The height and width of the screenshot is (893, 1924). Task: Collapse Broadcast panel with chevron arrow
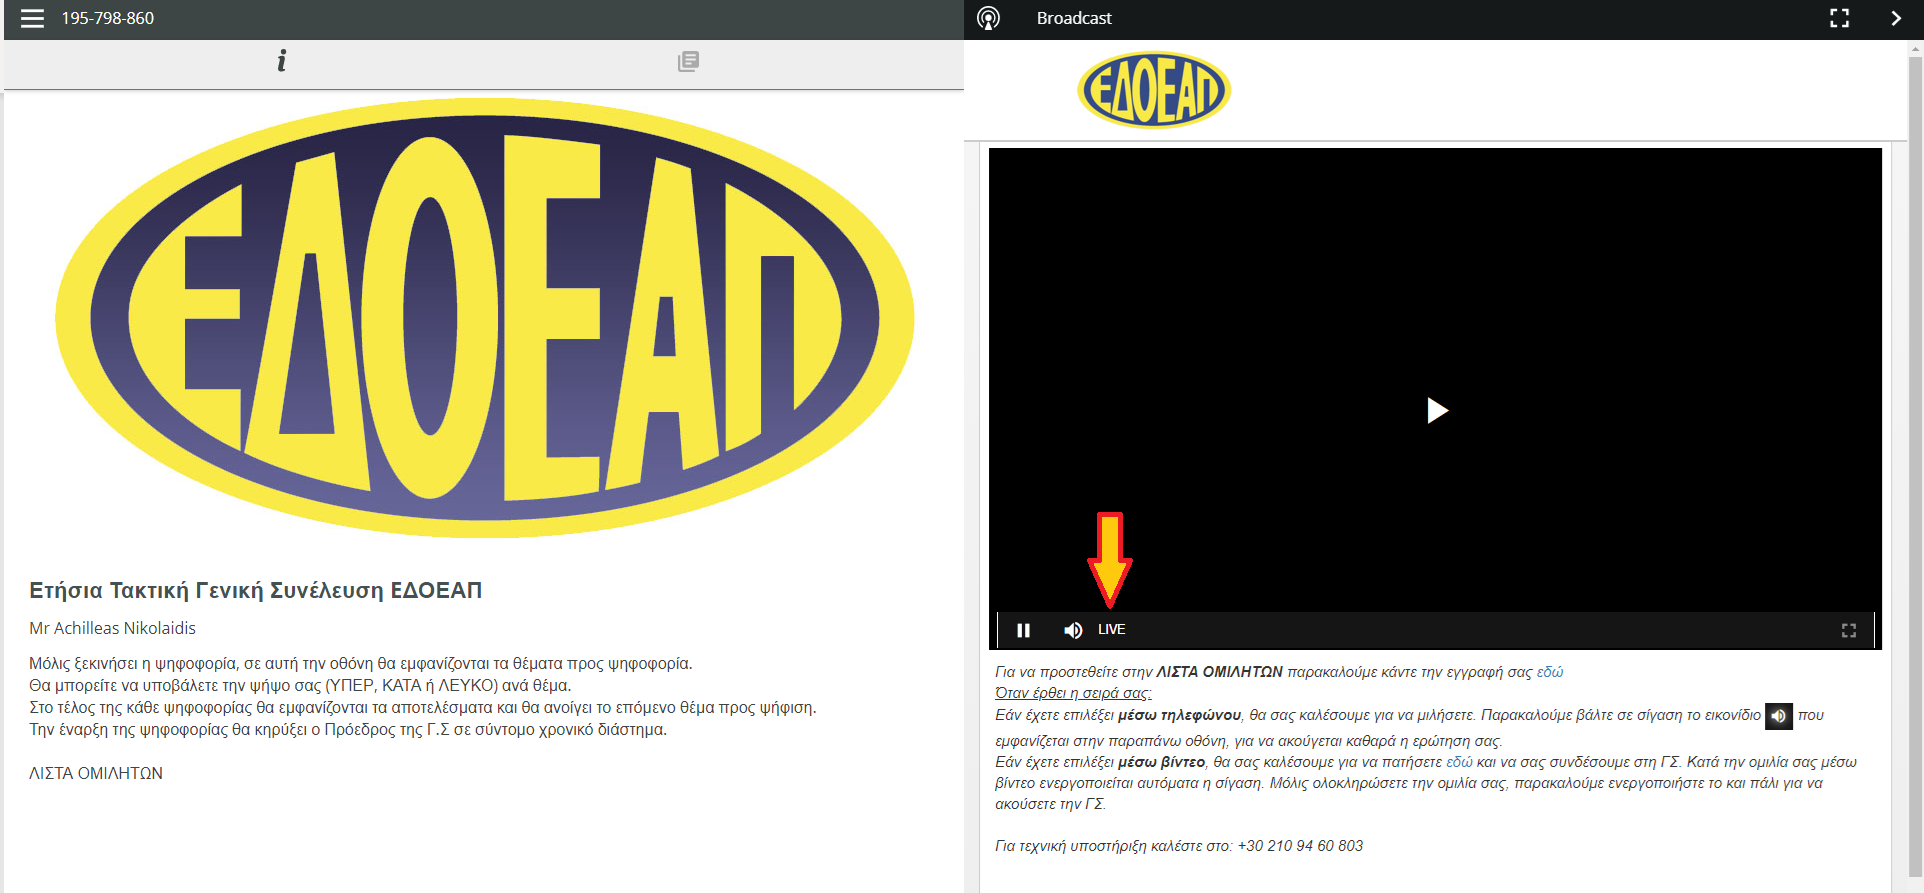coord(1895,18)
